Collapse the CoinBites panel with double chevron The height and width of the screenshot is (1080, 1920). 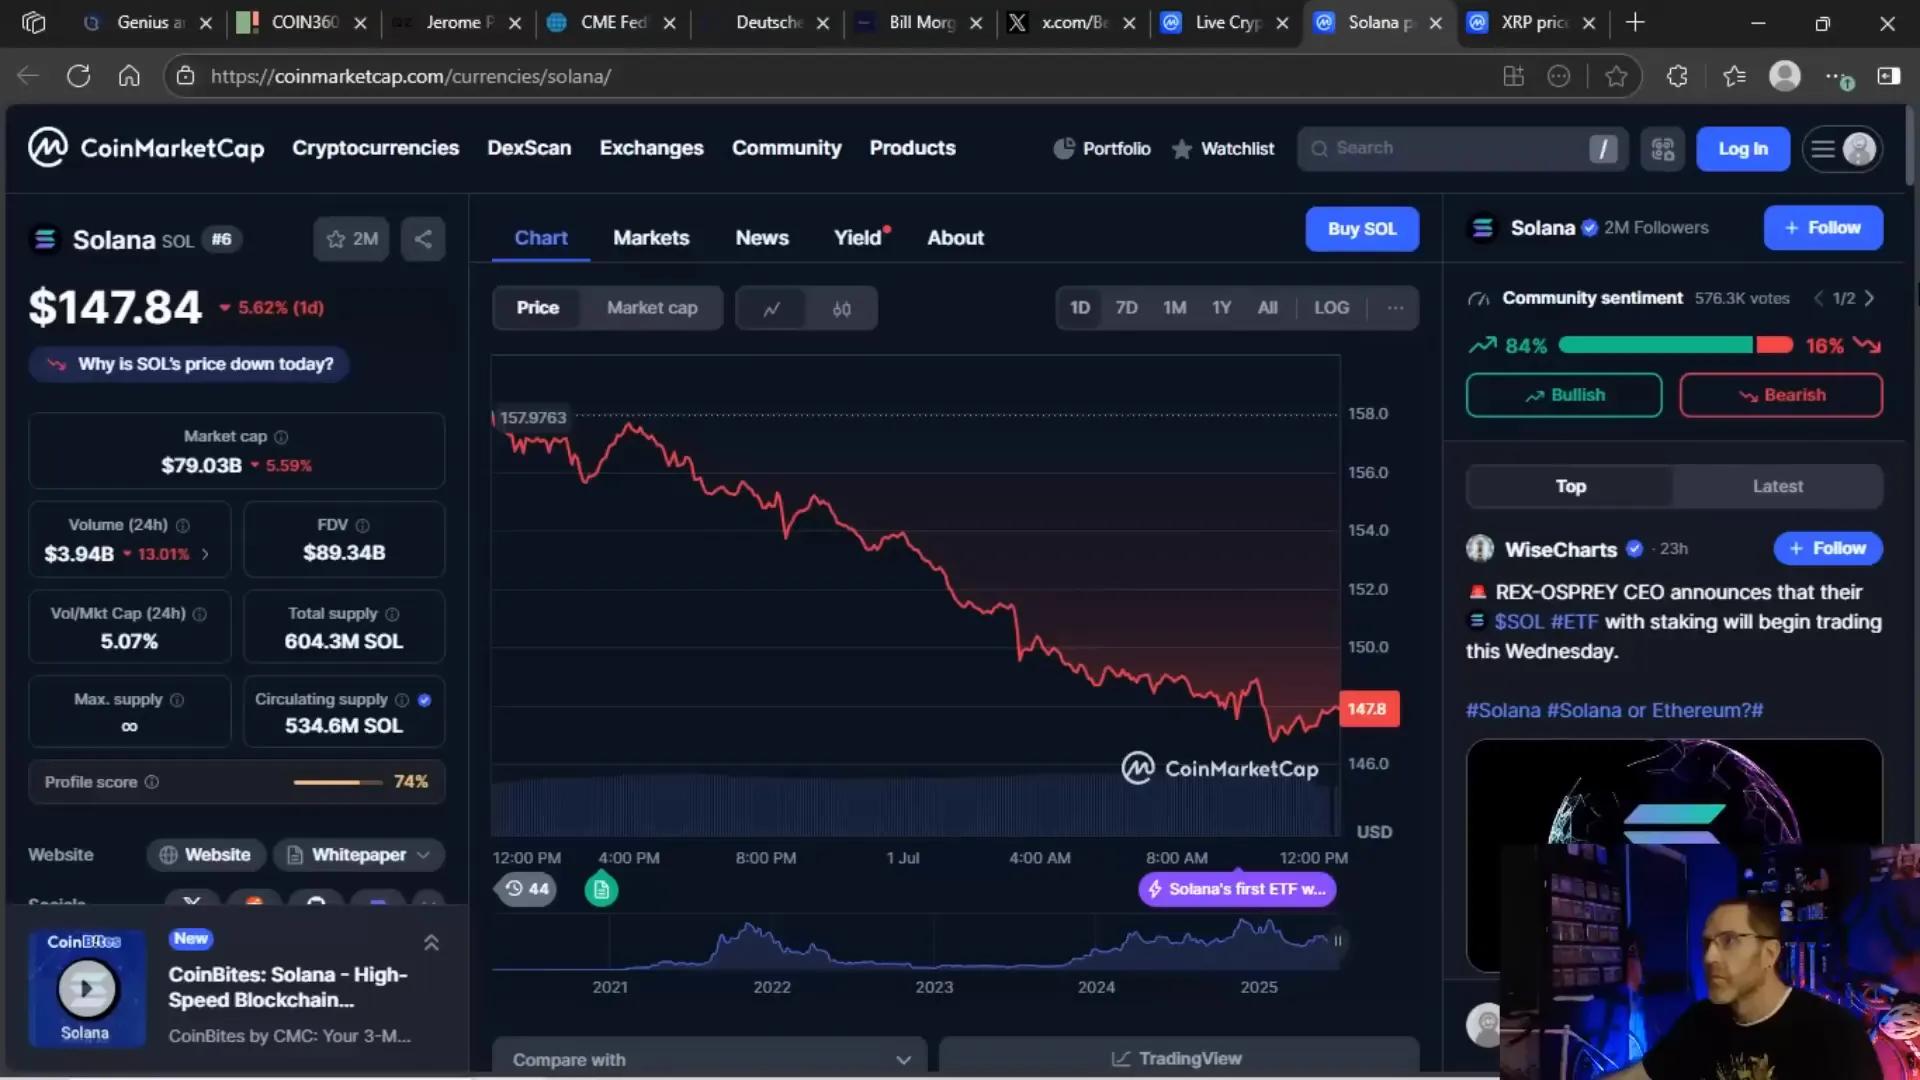coord(431,943)
